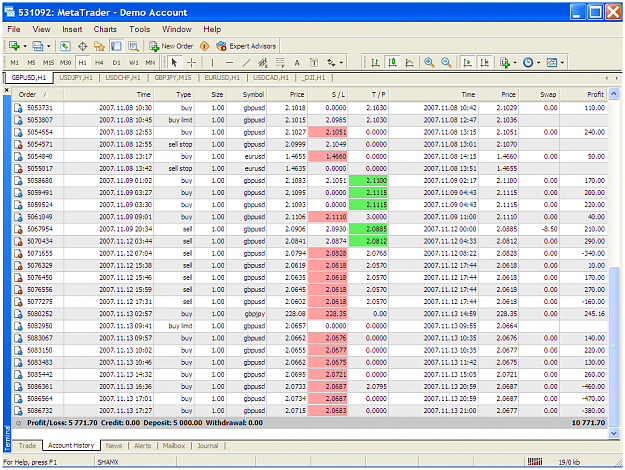Zoom in on the chart

(x=429, y=63)
